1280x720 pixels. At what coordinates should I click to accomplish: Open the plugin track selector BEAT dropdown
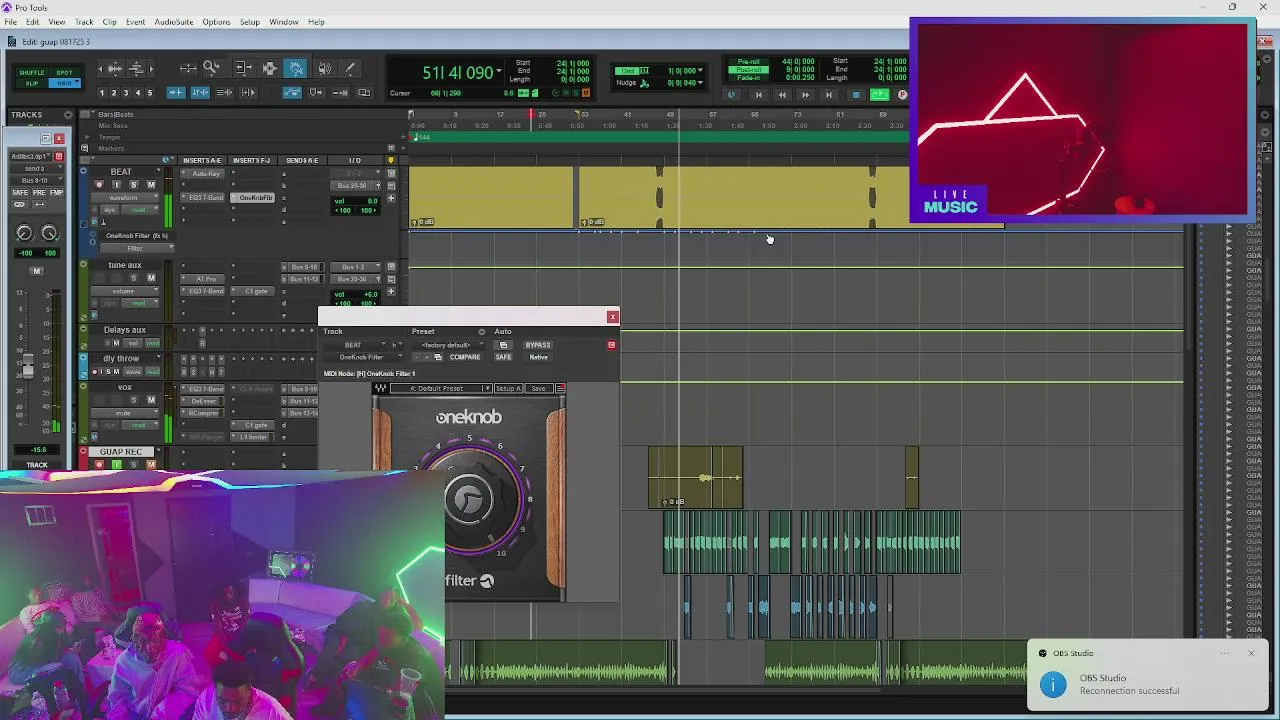(x=355, y=345)
